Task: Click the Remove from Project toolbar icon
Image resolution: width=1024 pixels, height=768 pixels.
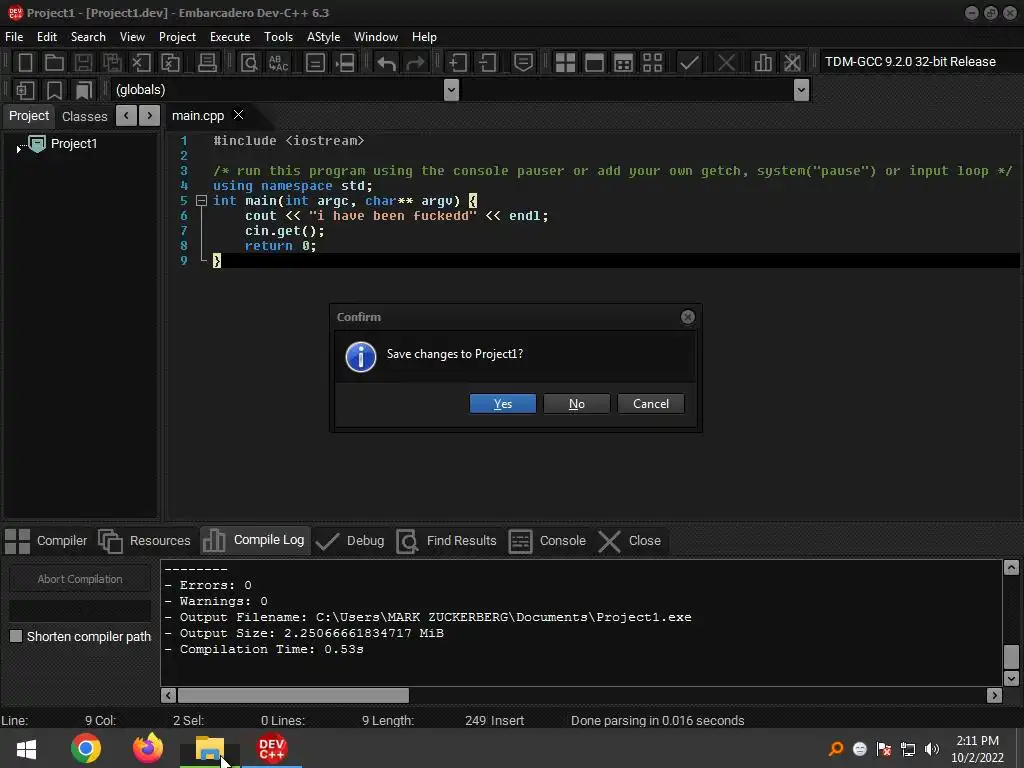Action: point(487,63)
